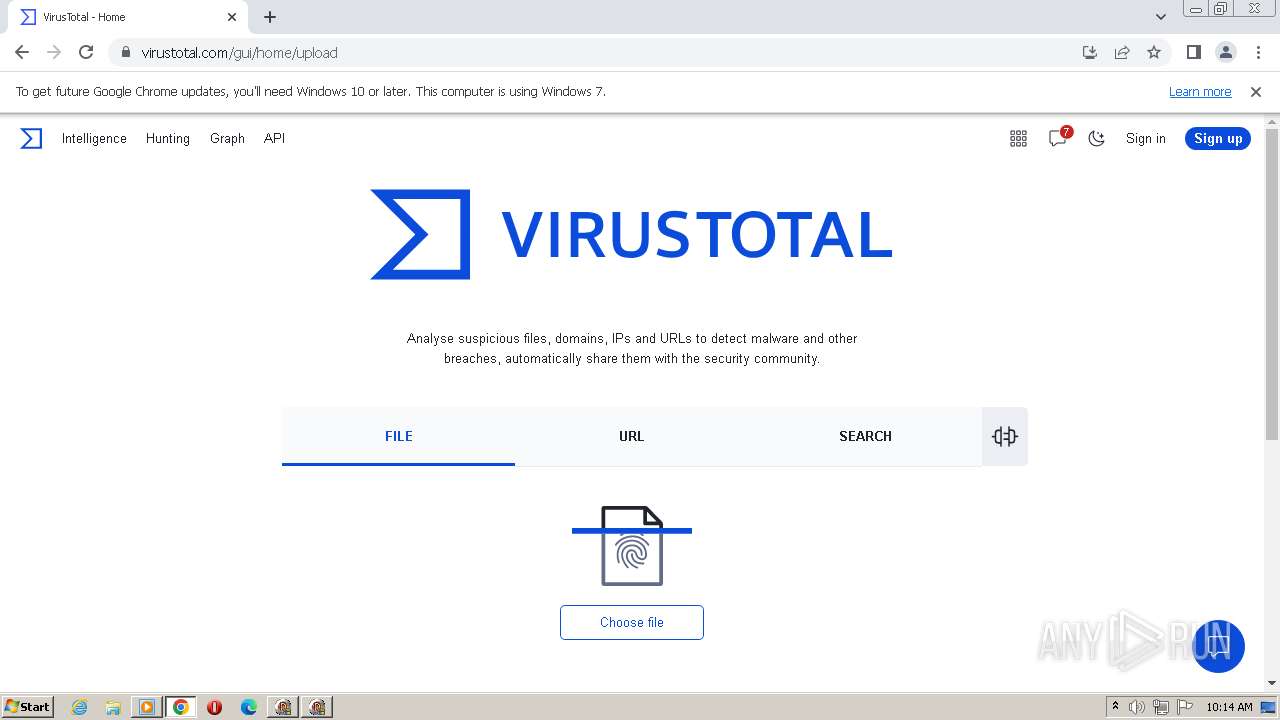Open the widget icon beside SEARCH tab
This screenshot has width=1280, height=720.
1005,436
